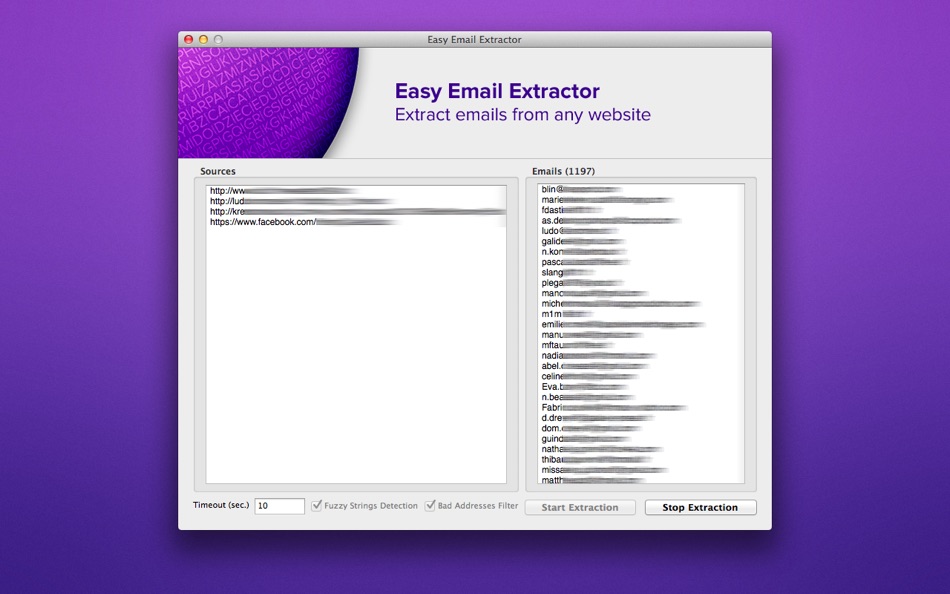Viewport: 950px width, 594px height.
Task: Select the email row starting with Fabri
Action: [x=641, y=407]
